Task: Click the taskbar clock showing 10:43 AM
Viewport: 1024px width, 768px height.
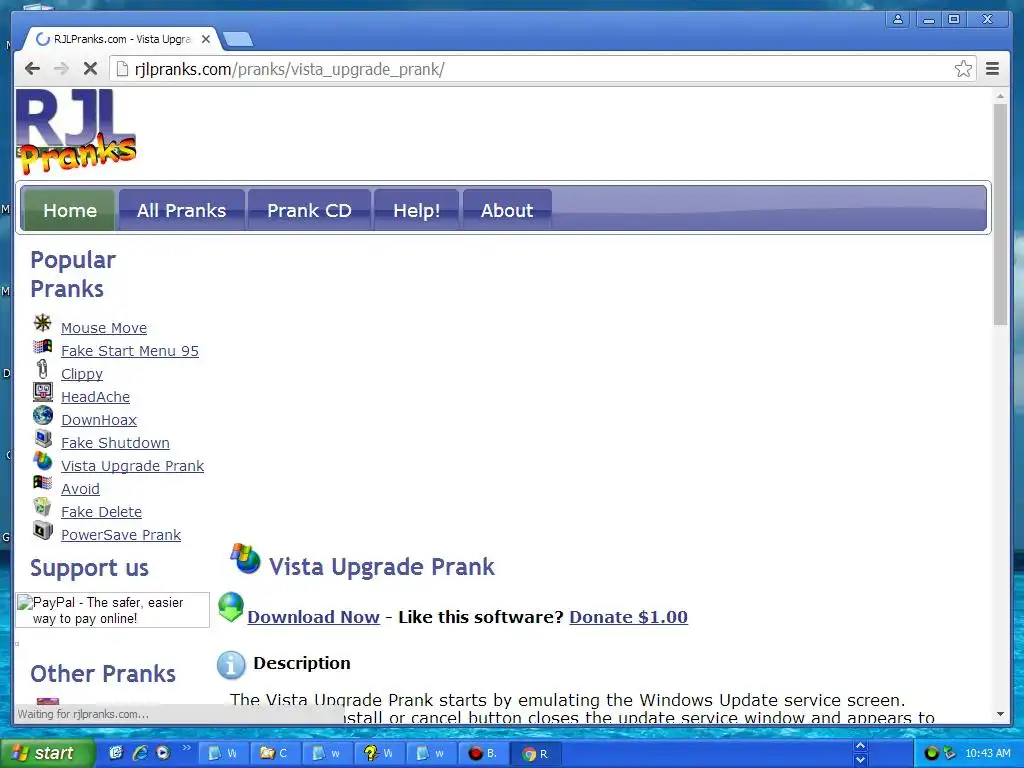Action: coord(987,753)
